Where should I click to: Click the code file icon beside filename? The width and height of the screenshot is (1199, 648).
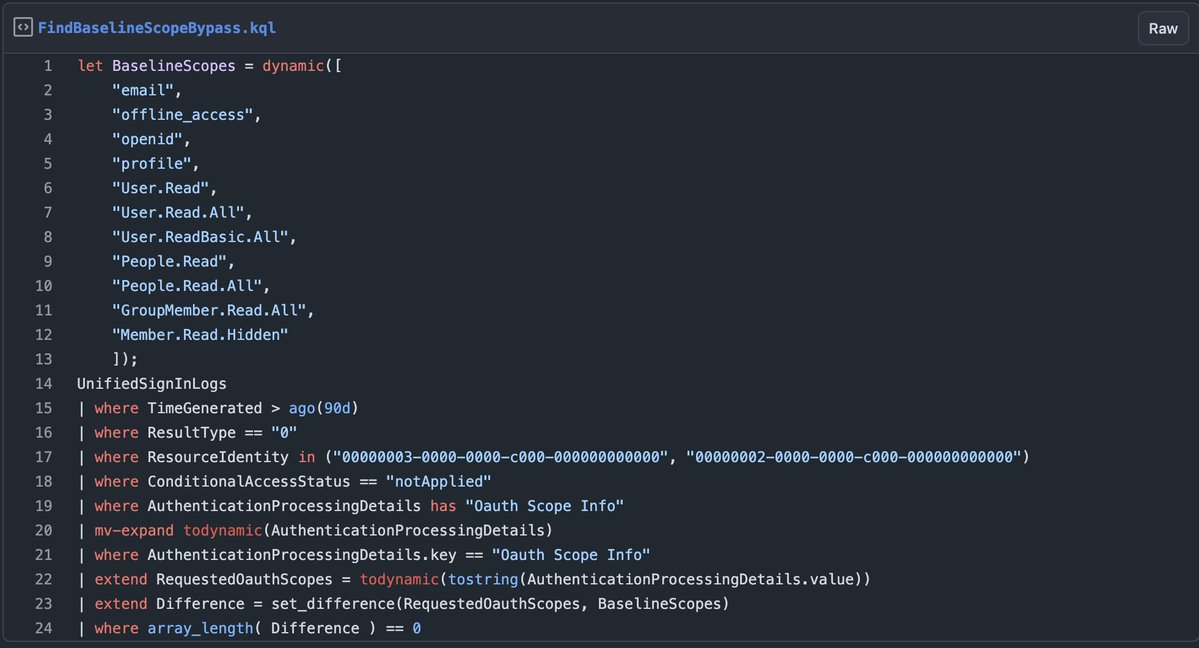point(23,28)
